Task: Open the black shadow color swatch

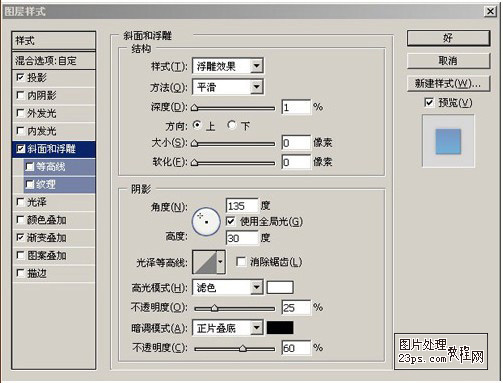Action: [x=280, y=328]
